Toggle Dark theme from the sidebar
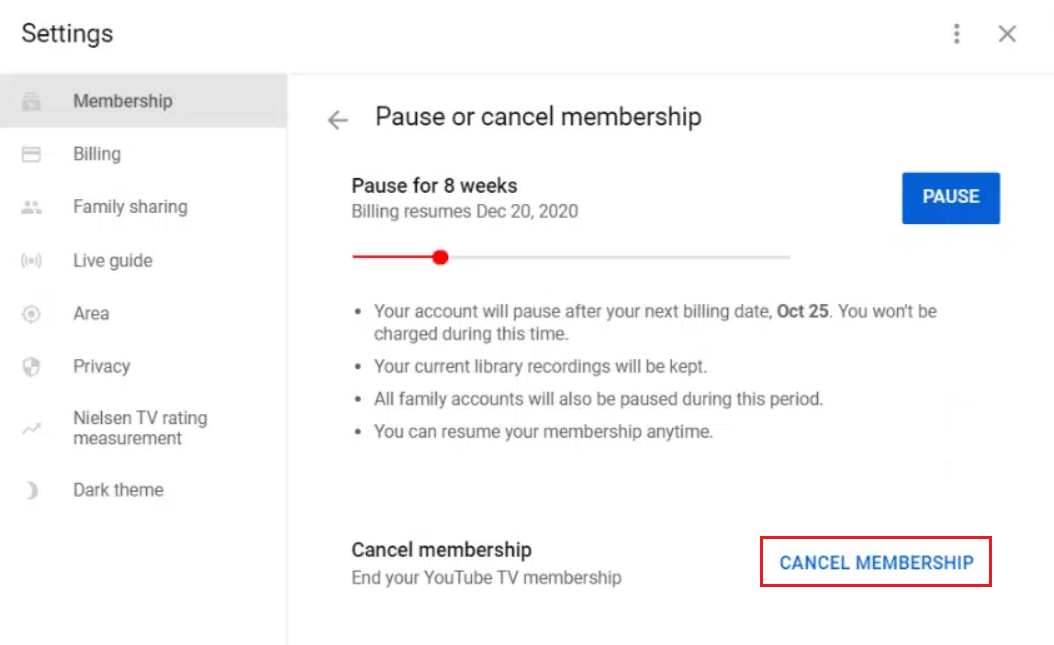Screen dimensions: 1054x645 pos(118,491)
